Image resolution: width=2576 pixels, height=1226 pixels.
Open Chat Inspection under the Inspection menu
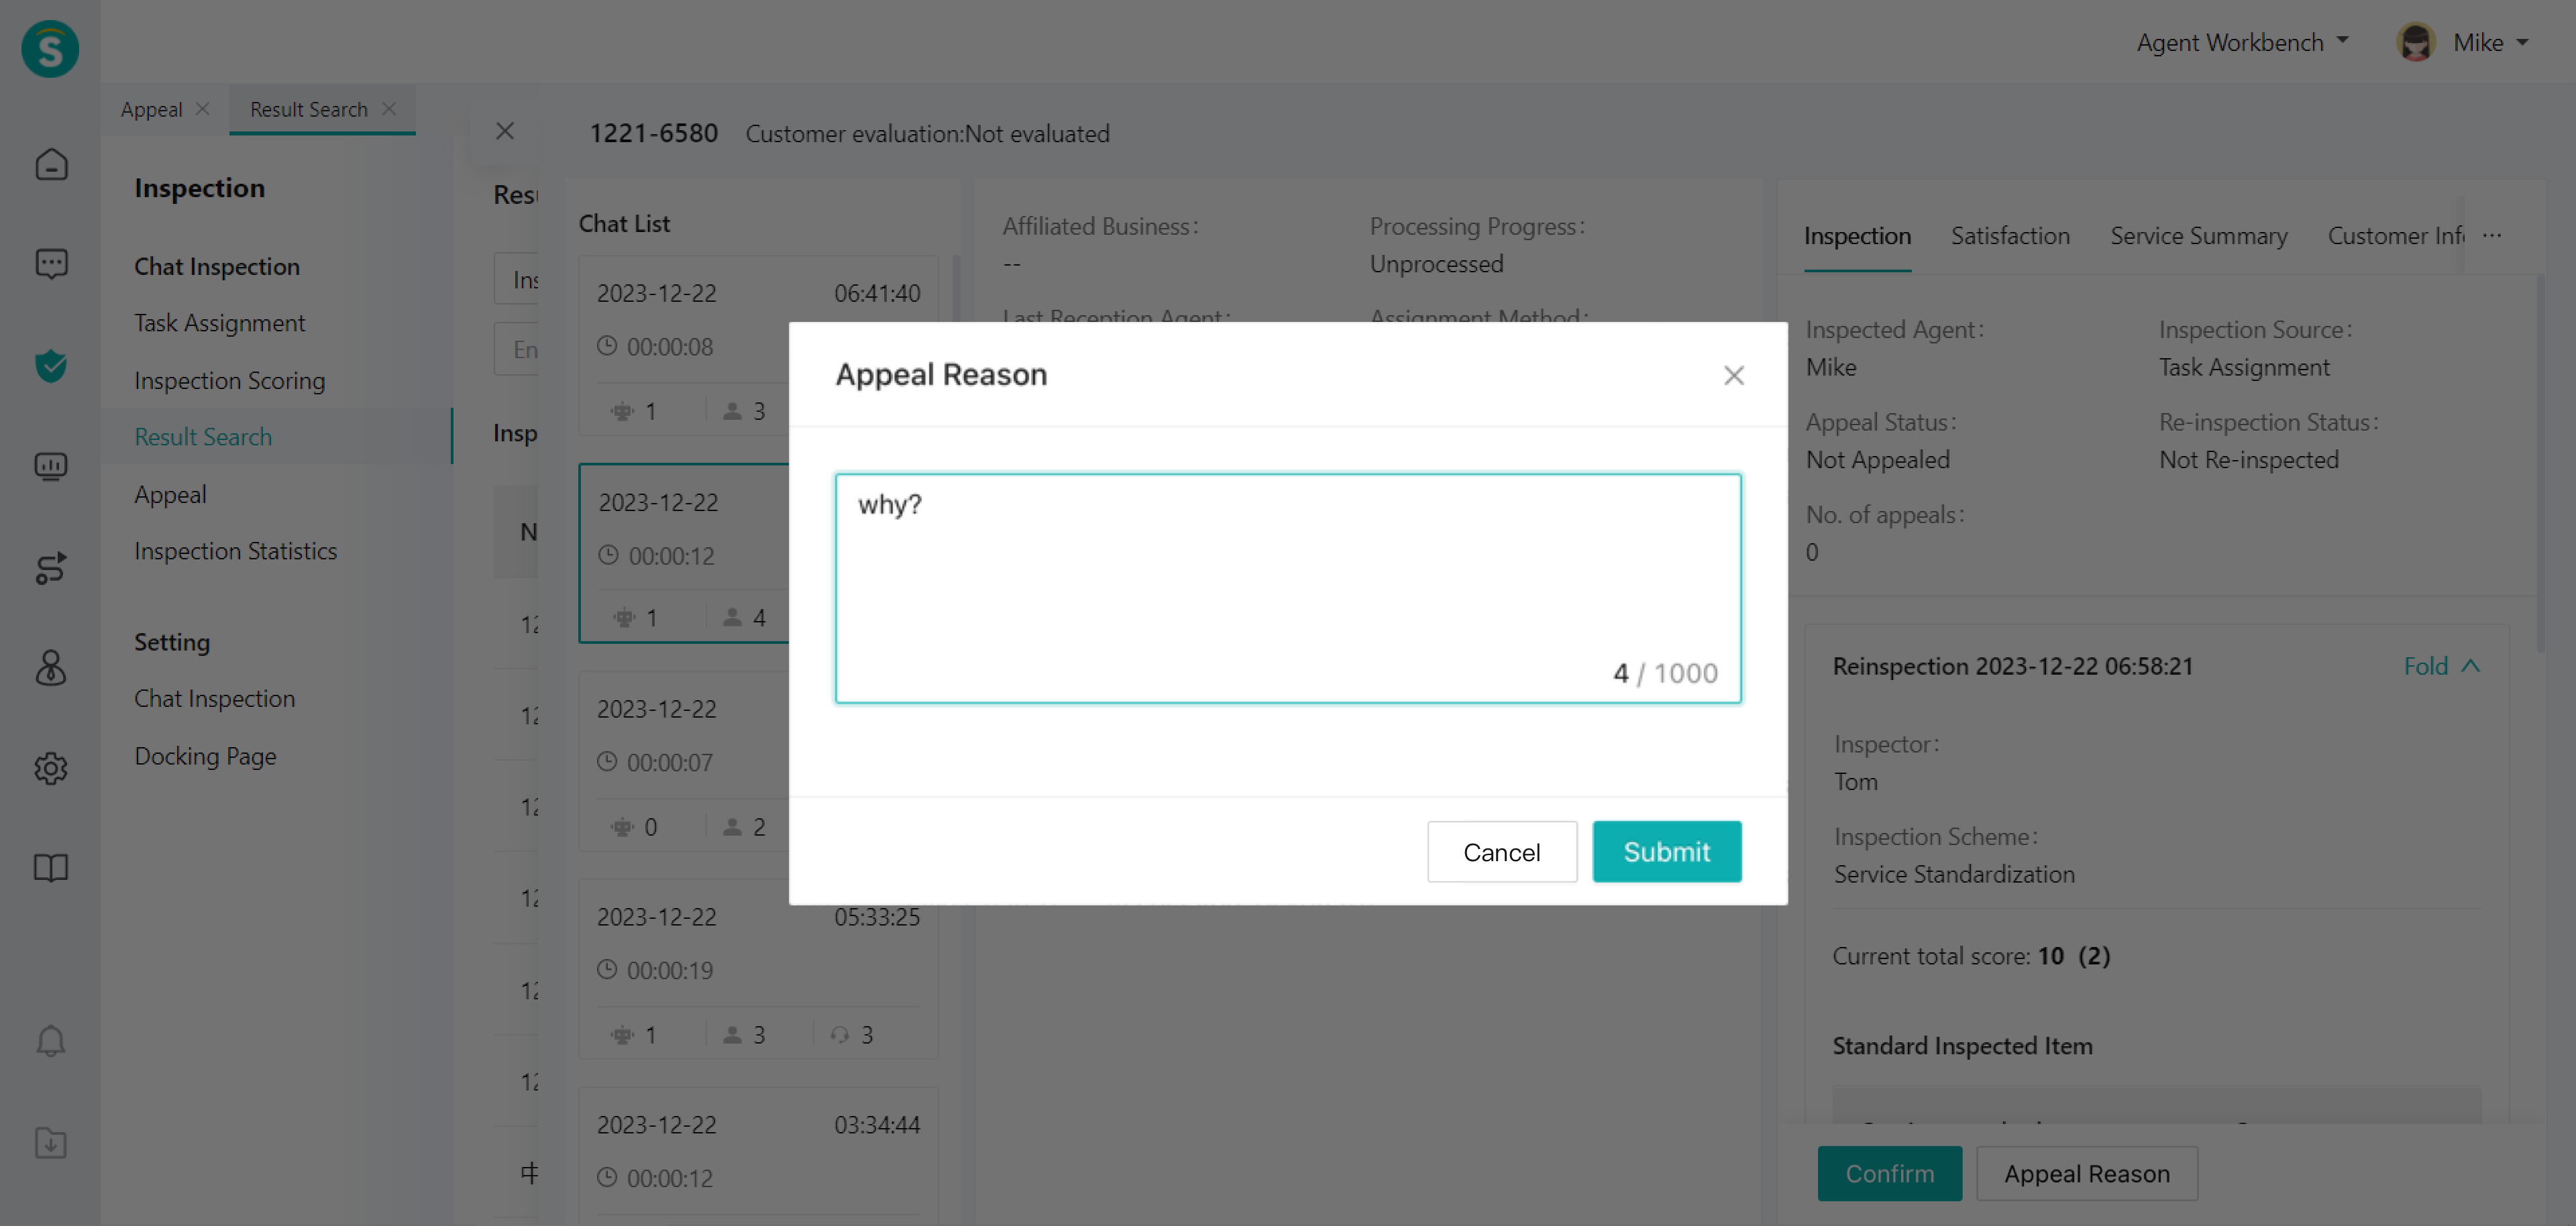point(217,266)
